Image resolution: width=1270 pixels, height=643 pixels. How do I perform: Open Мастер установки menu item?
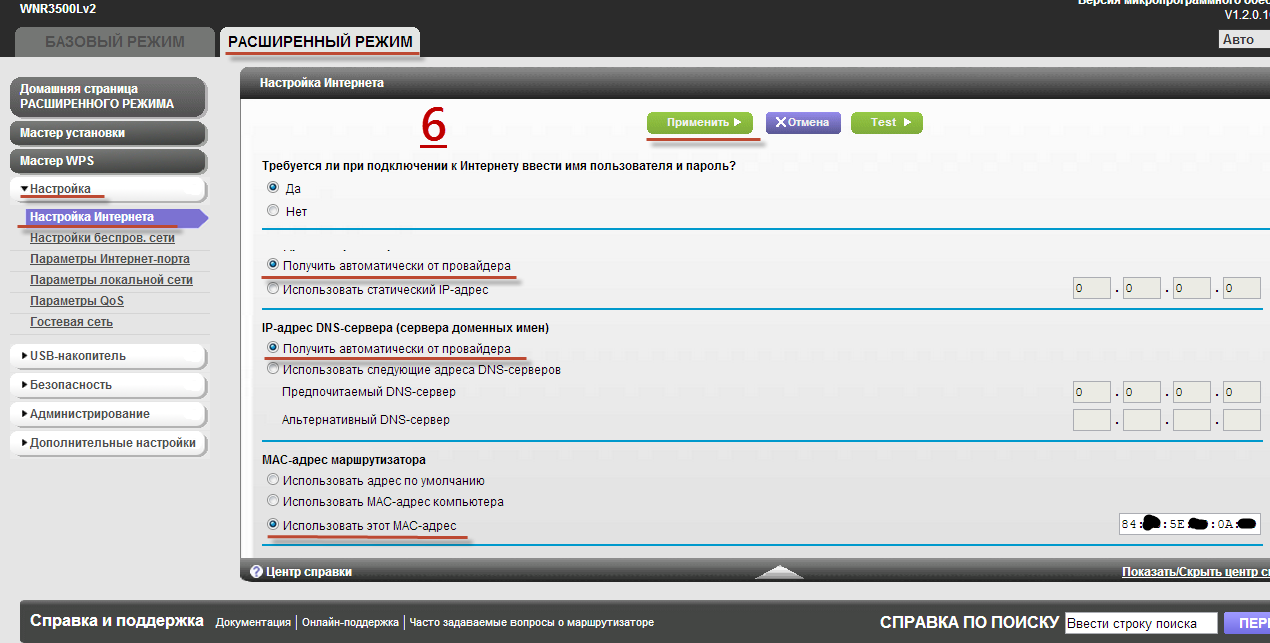tap(108, 133)
